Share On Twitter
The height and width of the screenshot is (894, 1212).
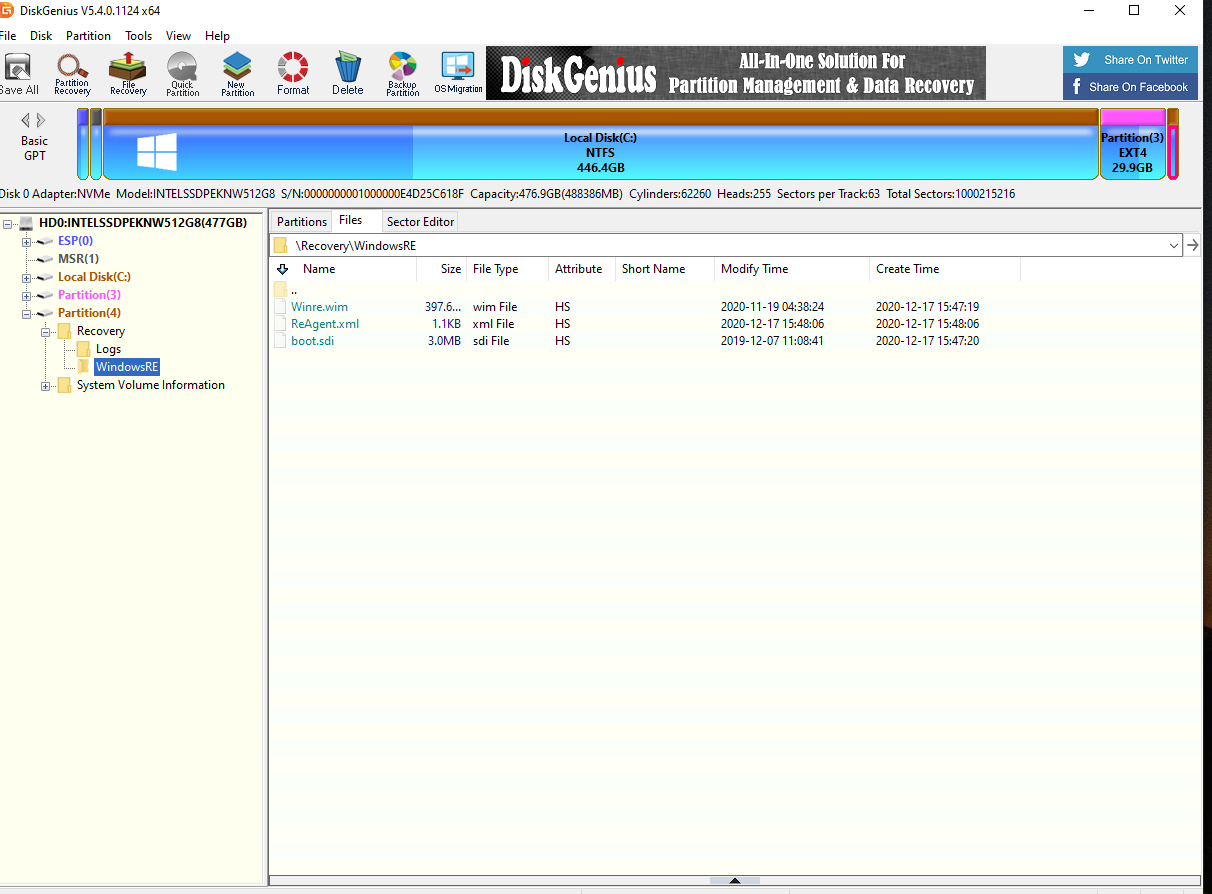(x=1130, y=60)
